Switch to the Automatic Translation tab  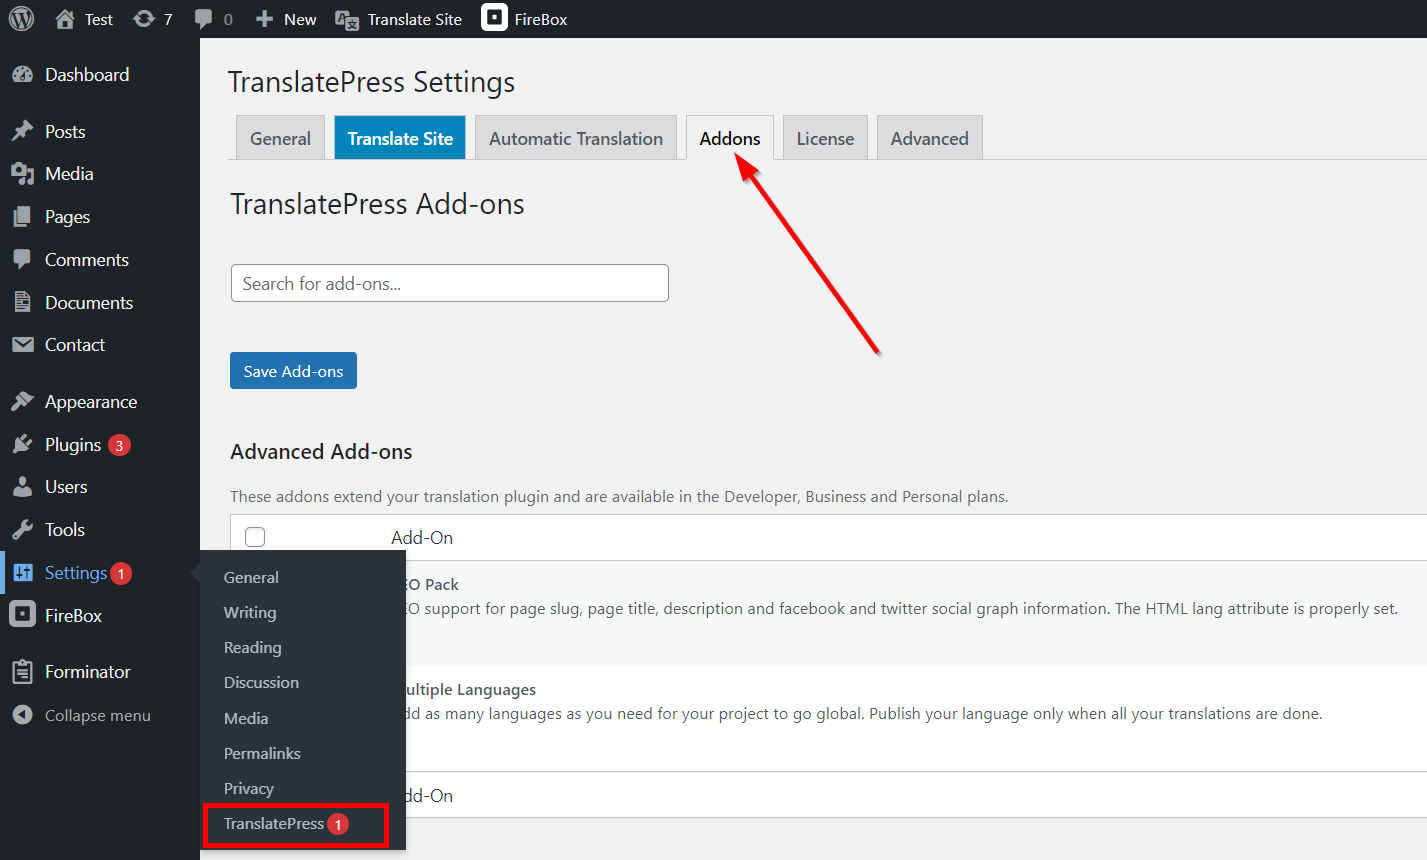(x=576, y=139)
